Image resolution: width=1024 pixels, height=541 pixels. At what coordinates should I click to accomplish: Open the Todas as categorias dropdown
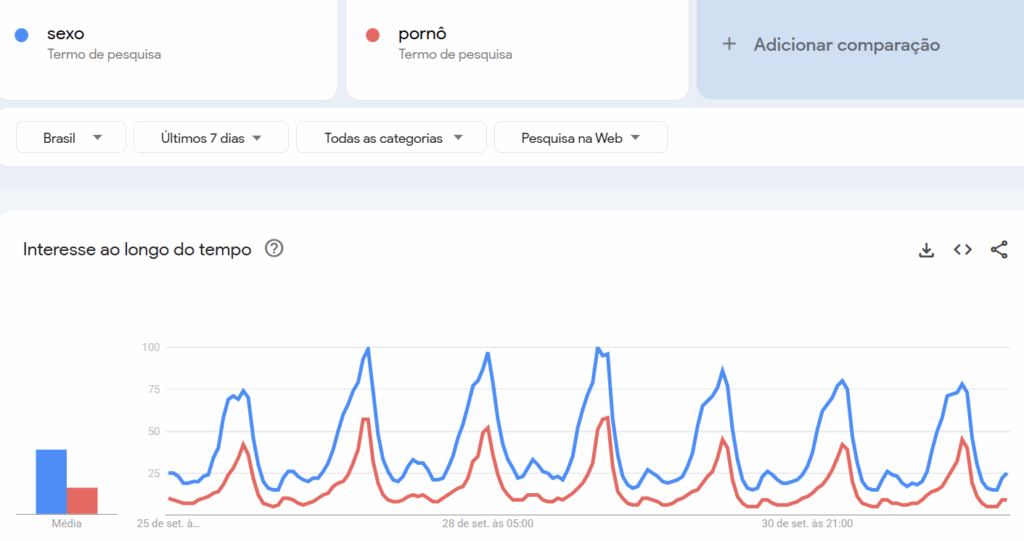point(391,138)
